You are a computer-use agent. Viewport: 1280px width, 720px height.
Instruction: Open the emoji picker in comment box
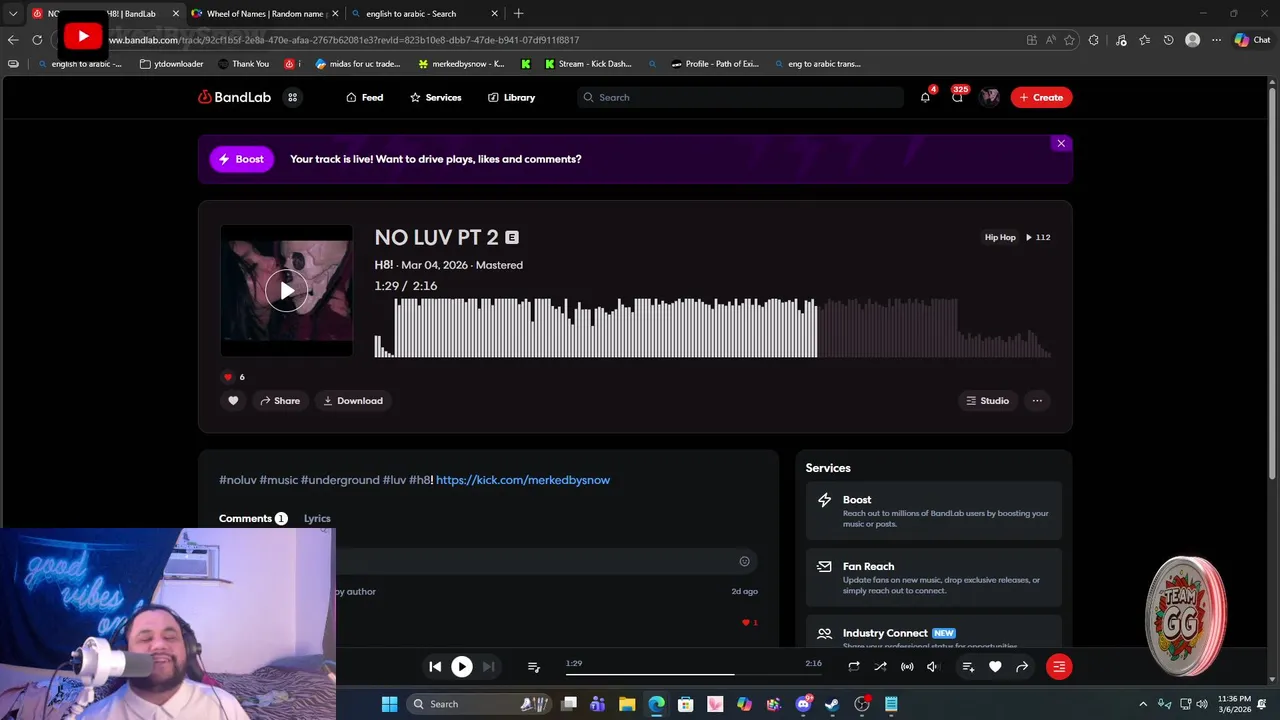(744, 562)
